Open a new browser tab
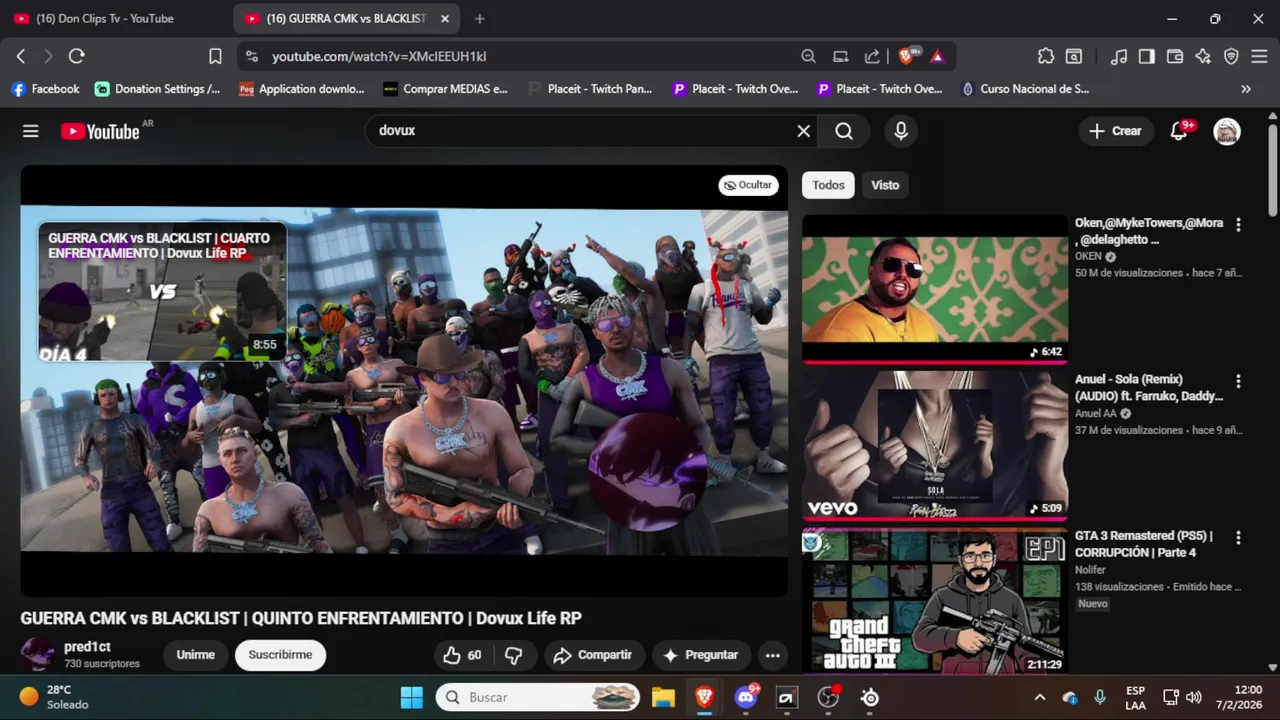This screenshot has width=1280, height=720. click(x=480, y=18)
